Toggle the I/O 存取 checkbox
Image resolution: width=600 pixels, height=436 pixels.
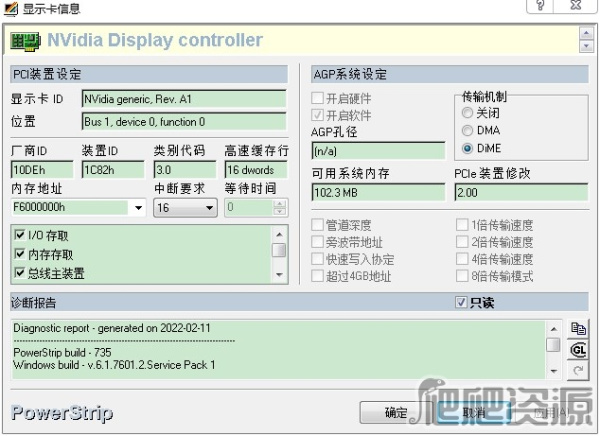[x=19, y=234]
